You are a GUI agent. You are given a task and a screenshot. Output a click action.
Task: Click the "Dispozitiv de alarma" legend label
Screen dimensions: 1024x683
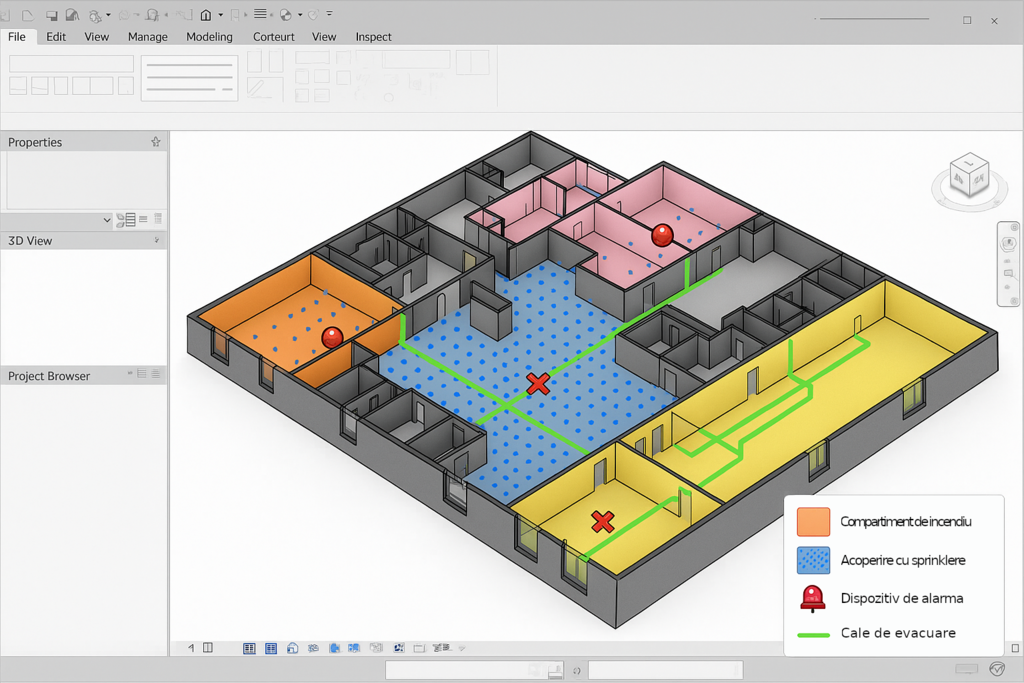tap(902, 598)
